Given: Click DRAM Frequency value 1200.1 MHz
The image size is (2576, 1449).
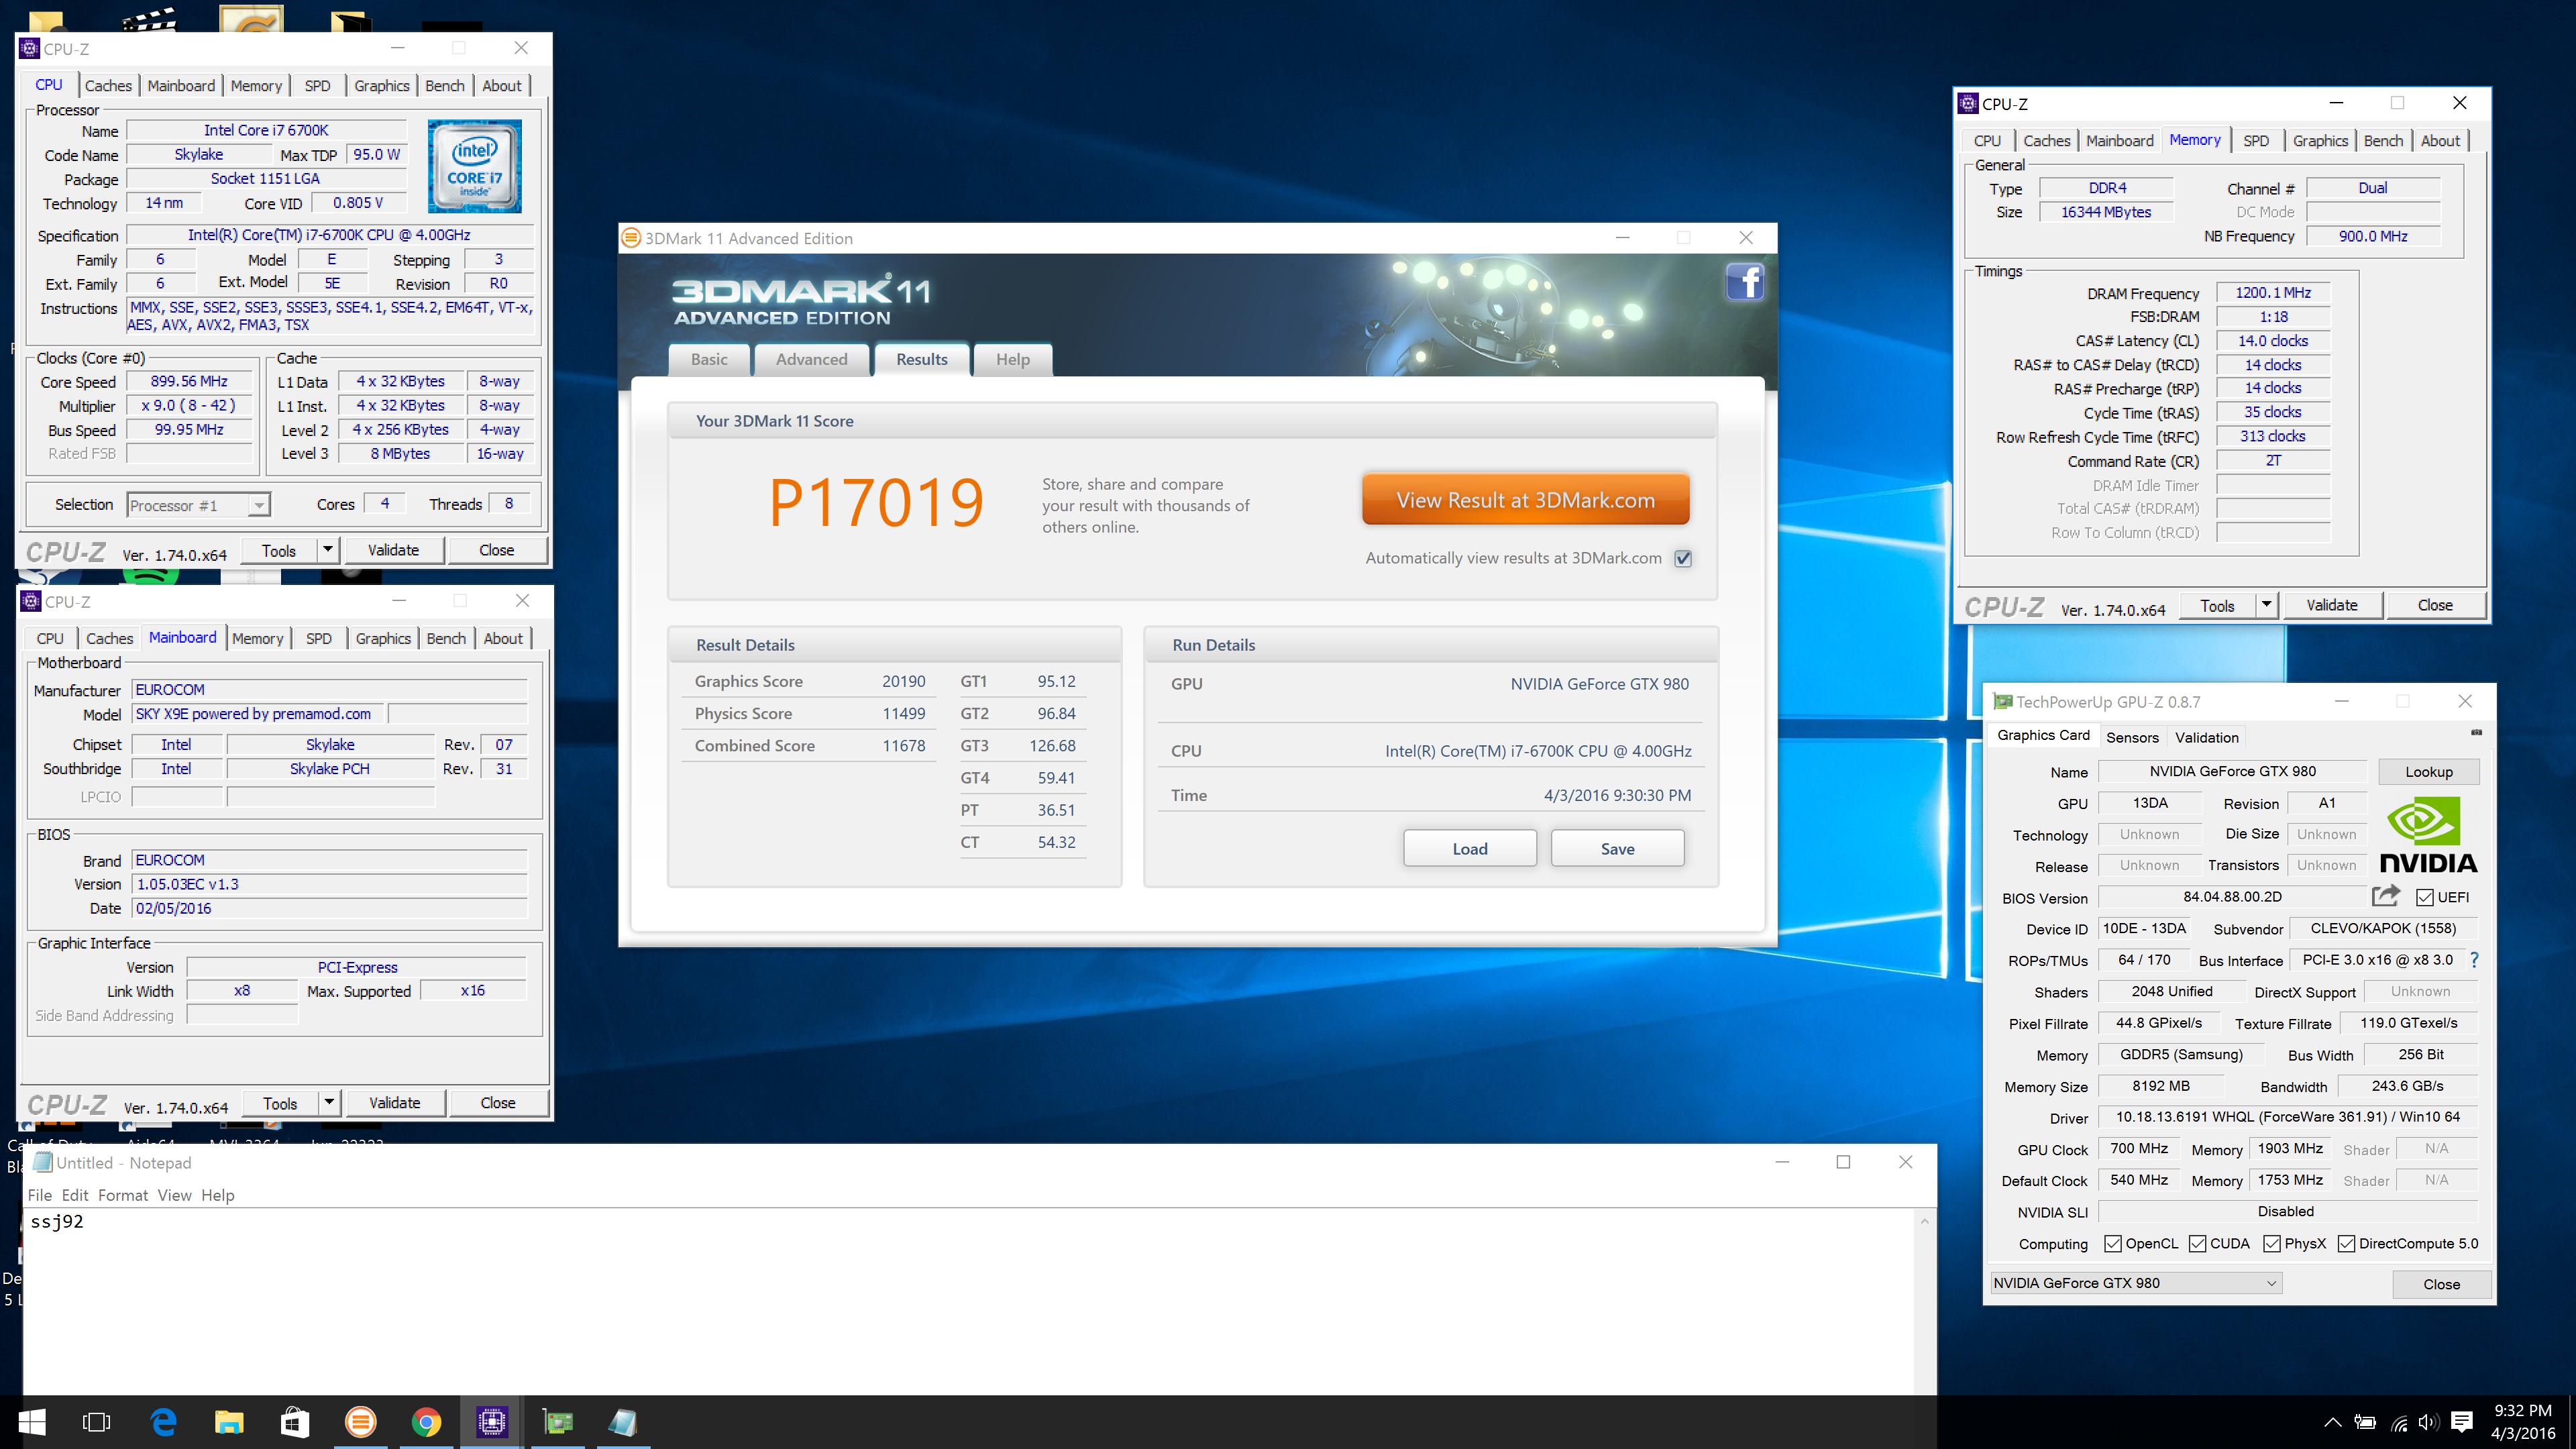Looking at the screenshot, I should (x=2273, y=293).
